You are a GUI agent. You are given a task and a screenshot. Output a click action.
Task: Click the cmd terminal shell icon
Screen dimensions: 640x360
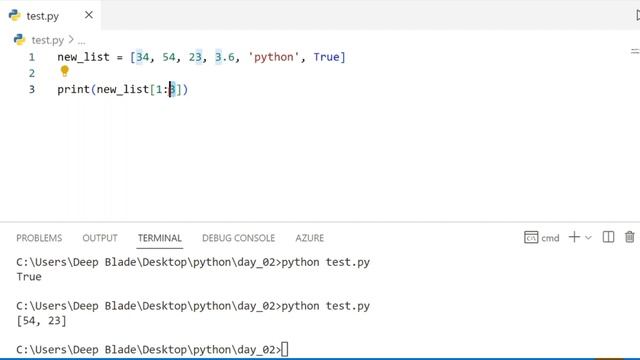tap(531, 238)
